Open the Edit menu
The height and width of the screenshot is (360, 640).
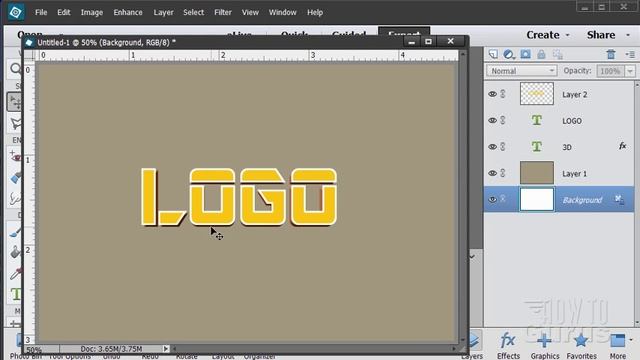(x=64, y=12)
